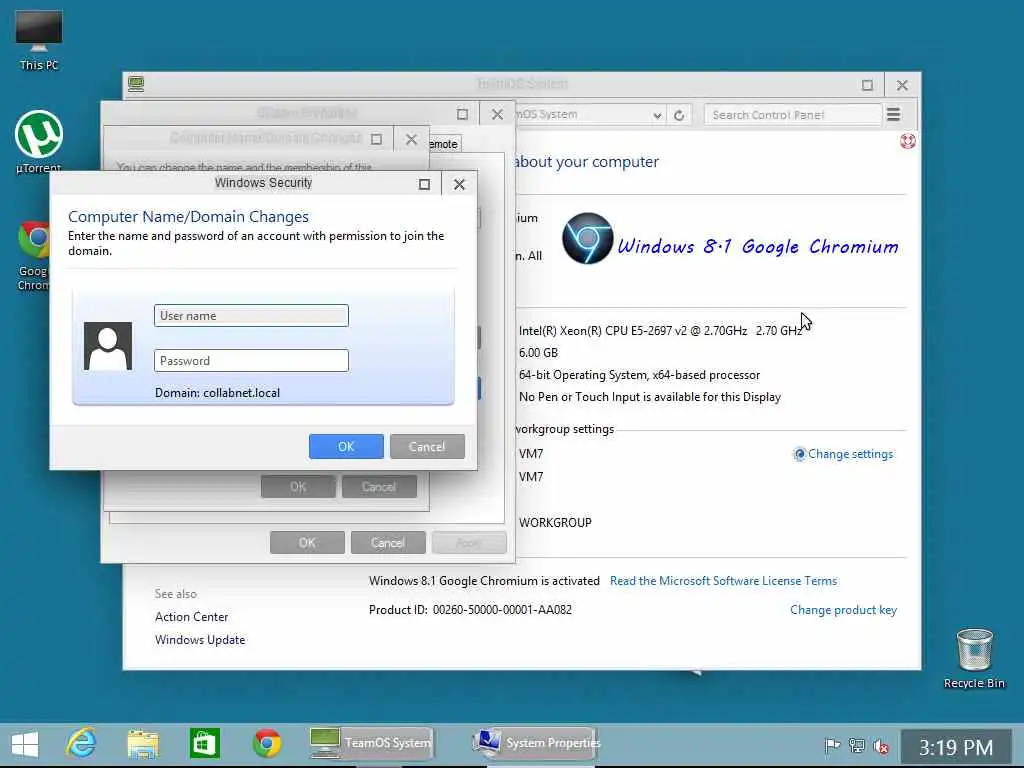Click the TeamOS System window title icon
1024x768 pixels.
click(x=136, y=84)
